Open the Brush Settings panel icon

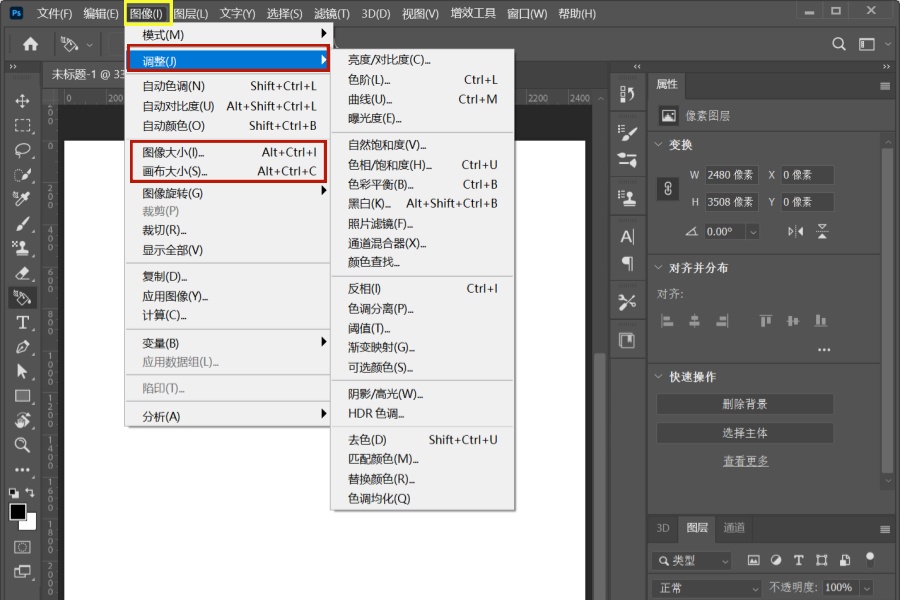coord(627,133)
